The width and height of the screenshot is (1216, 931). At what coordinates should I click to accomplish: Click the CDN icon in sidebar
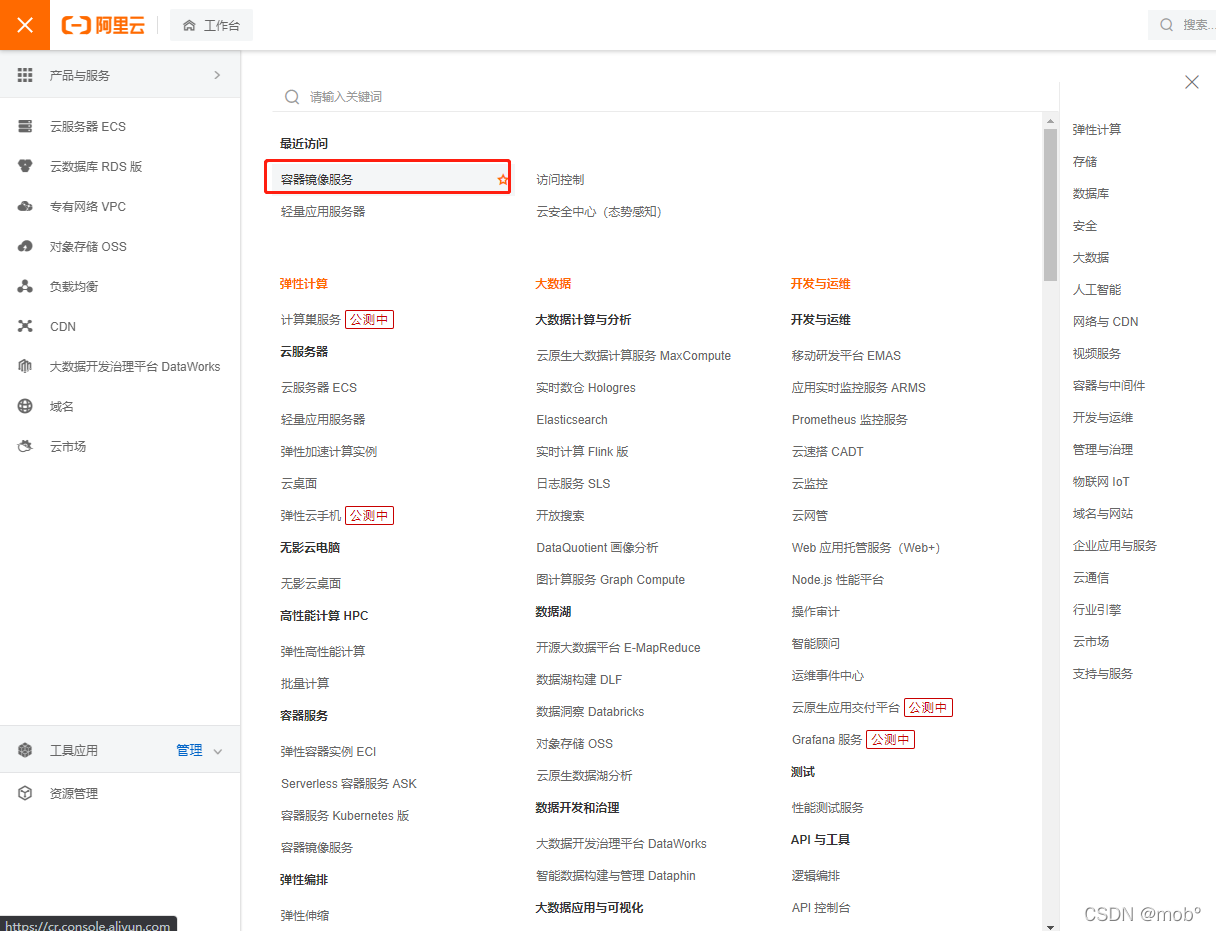[x=25, y=326]
